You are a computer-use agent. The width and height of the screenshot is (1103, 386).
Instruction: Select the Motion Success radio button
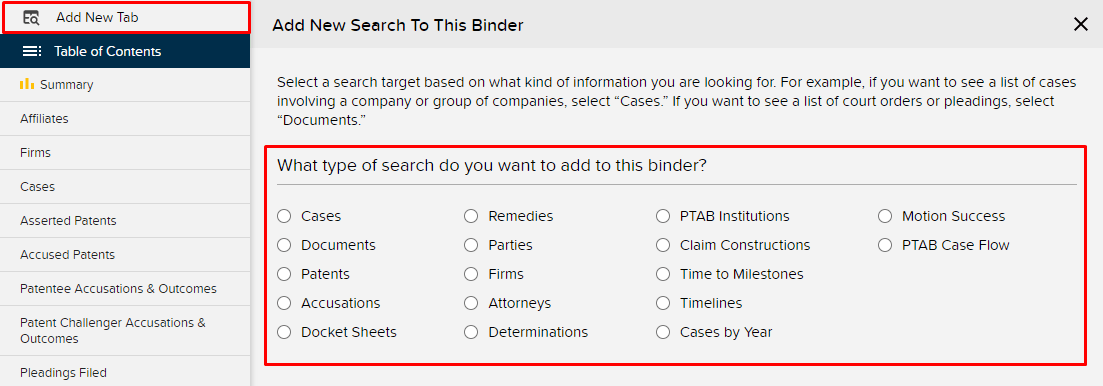[x=885, y=216]
